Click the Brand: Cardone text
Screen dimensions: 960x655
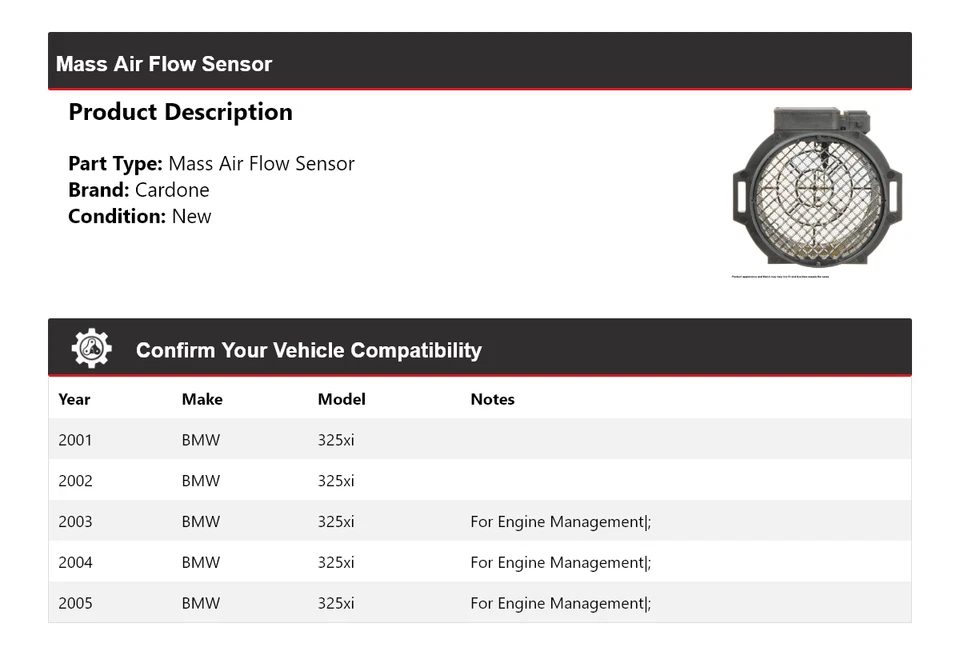[139, 190]
